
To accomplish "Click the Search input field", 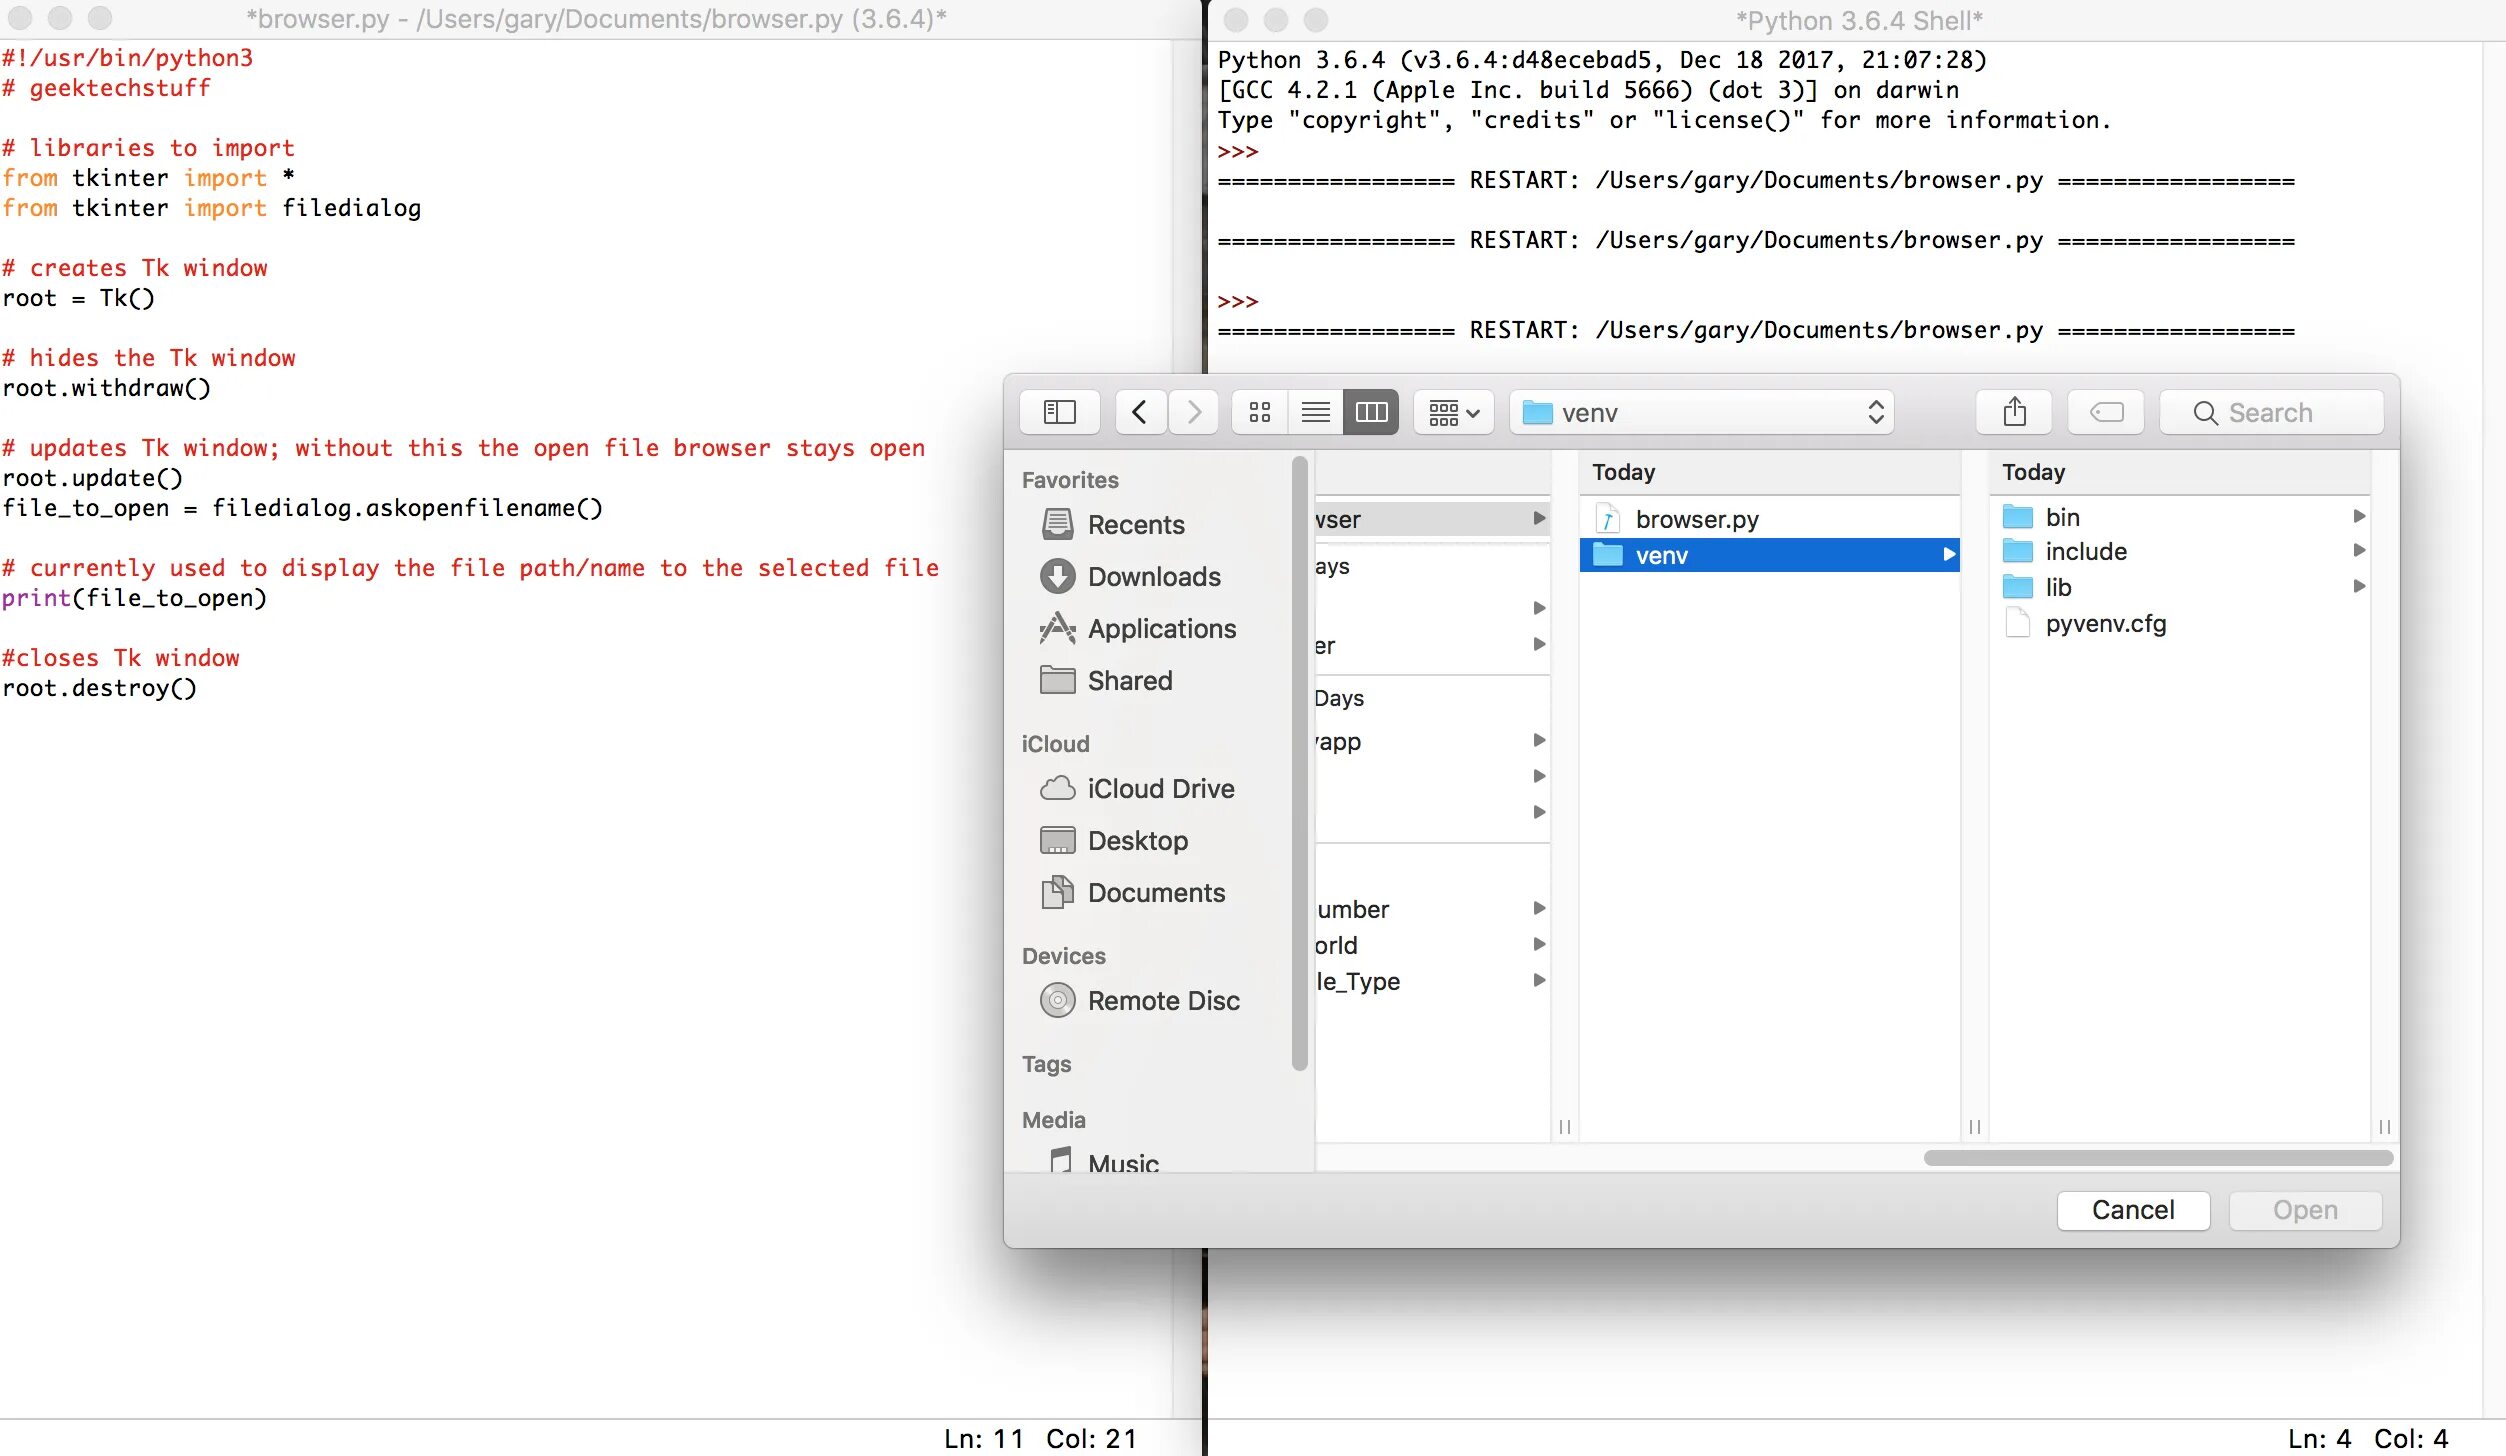I will 2270,413.
